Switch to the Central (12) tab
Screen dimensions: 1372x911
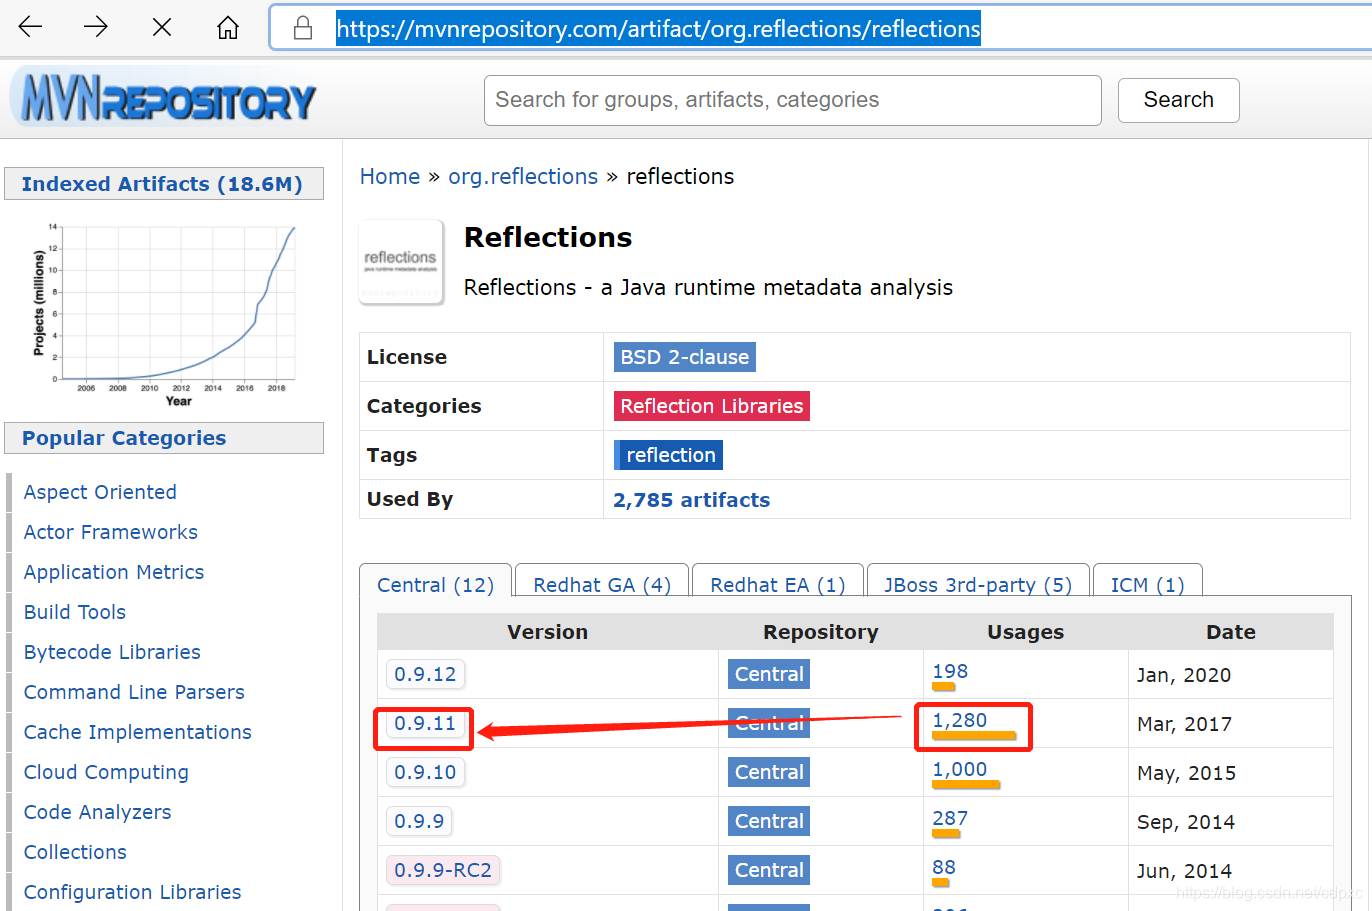click(435, 585)
